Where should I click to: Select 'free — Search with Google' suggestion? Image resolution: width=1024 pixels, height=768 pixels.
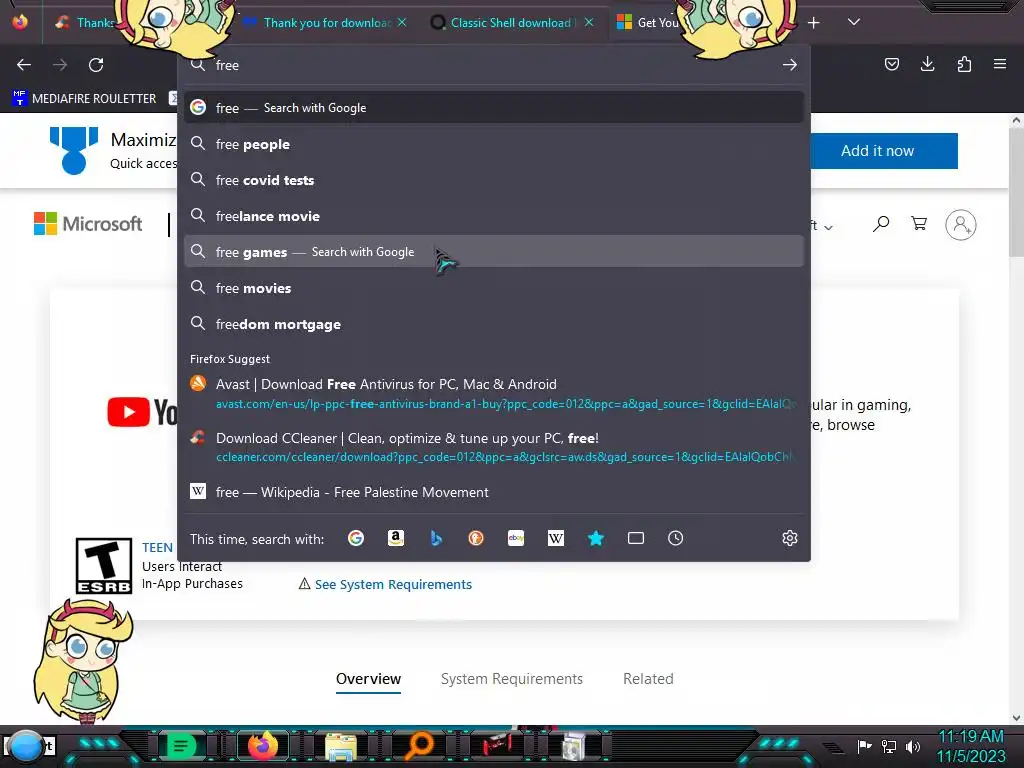pos(494,108)
